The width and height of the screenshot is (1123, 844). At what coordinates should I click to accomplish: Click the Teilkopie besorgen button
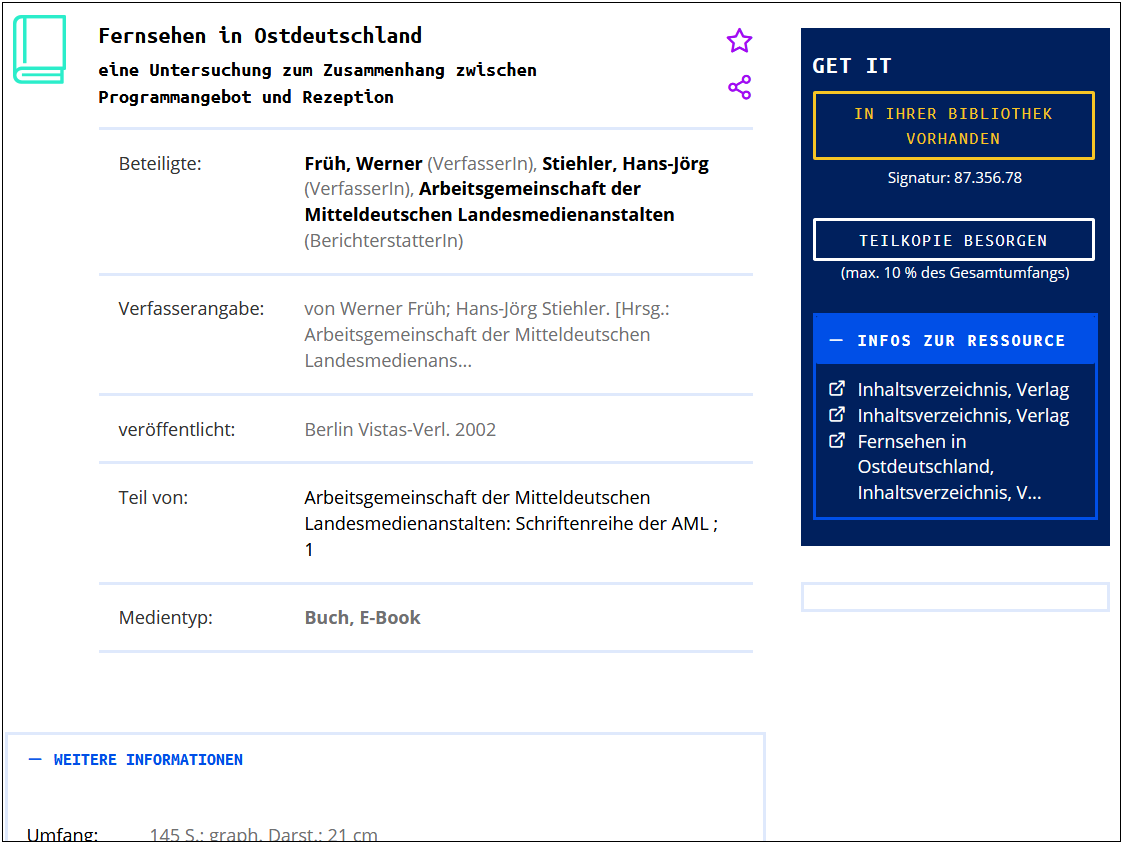(x=953, y=240)
